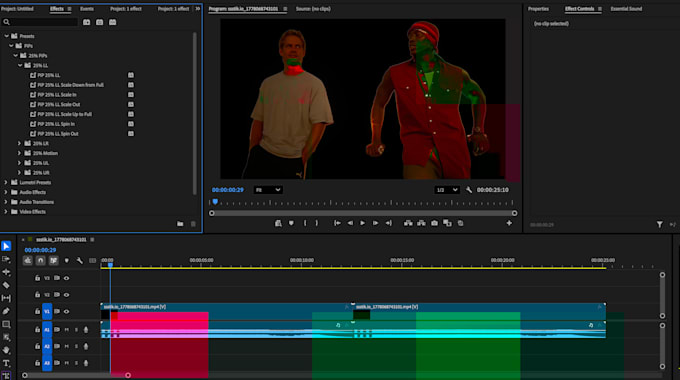This screenshot has width=680, height=380.
Task: Click Play in Program monitor
Action: pyautogui.click(x=363, y=223)
